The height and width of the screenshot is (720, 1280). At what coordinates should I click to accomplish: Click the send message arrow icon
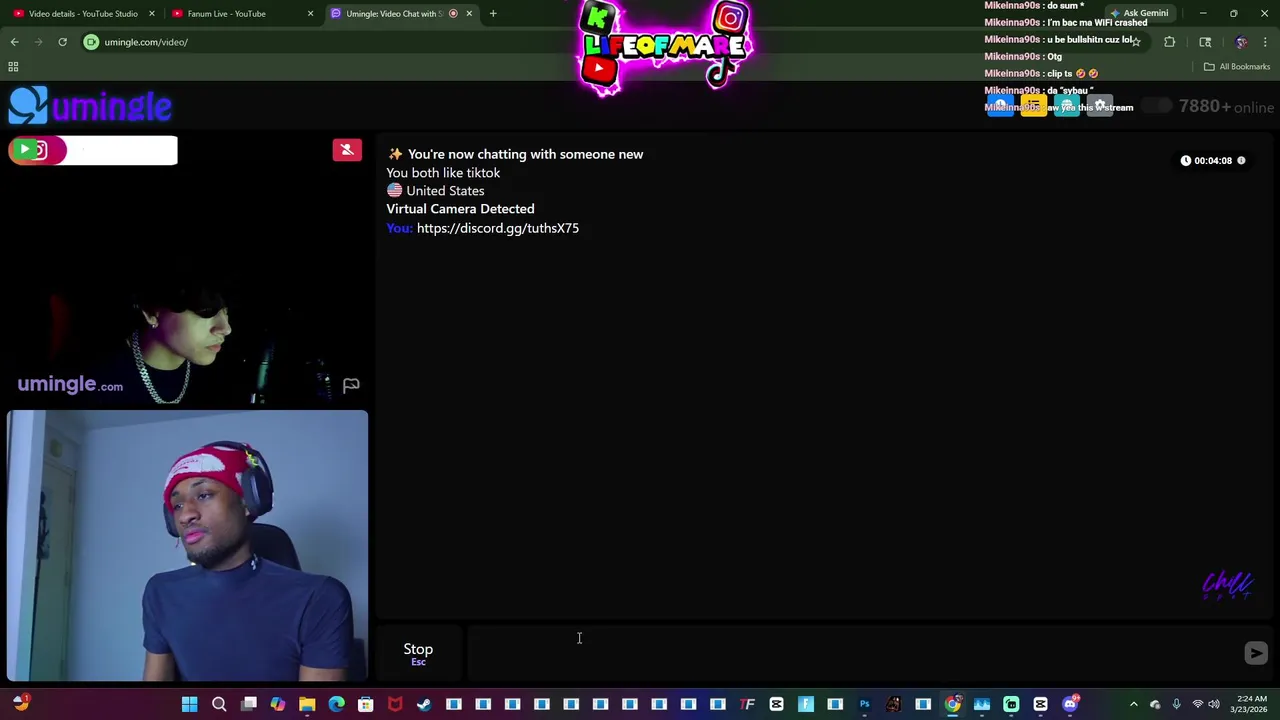[x=1256, y=653]
